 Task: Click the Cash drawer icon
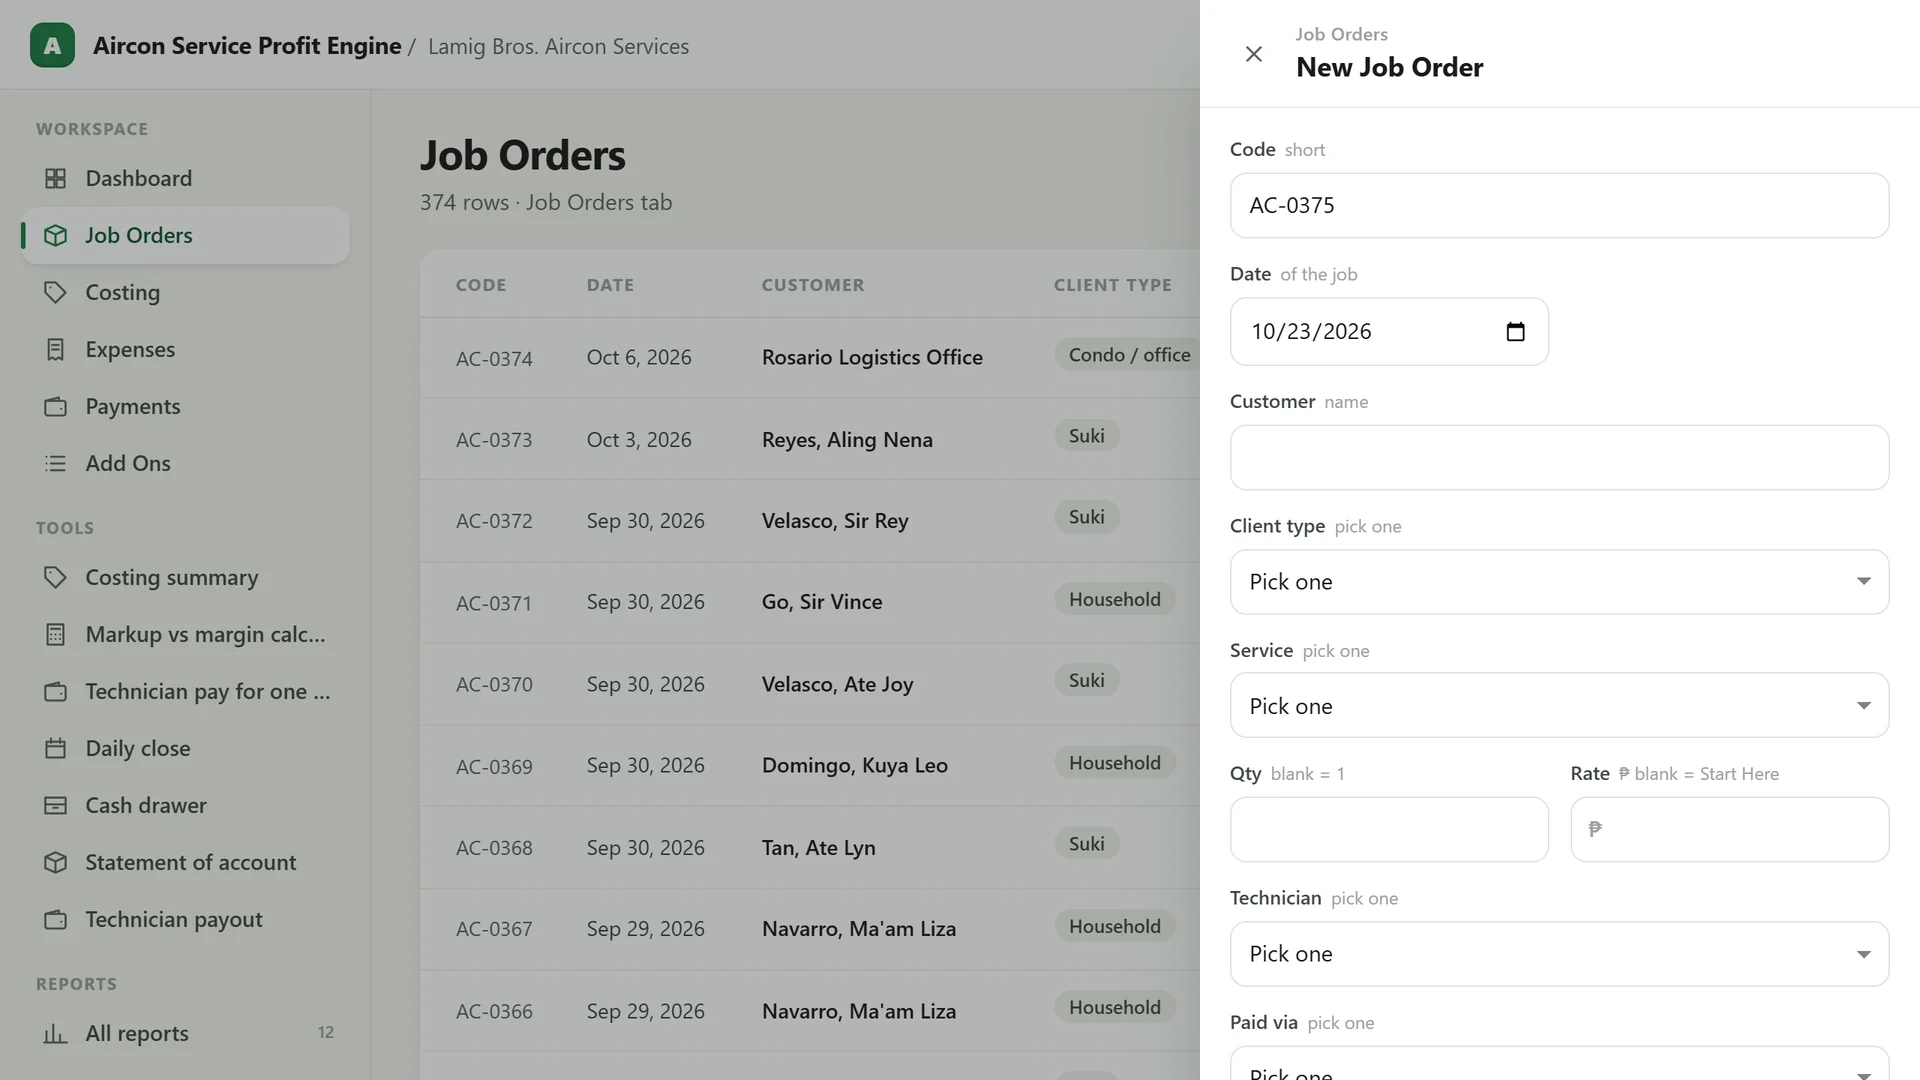tap(56, 805)
